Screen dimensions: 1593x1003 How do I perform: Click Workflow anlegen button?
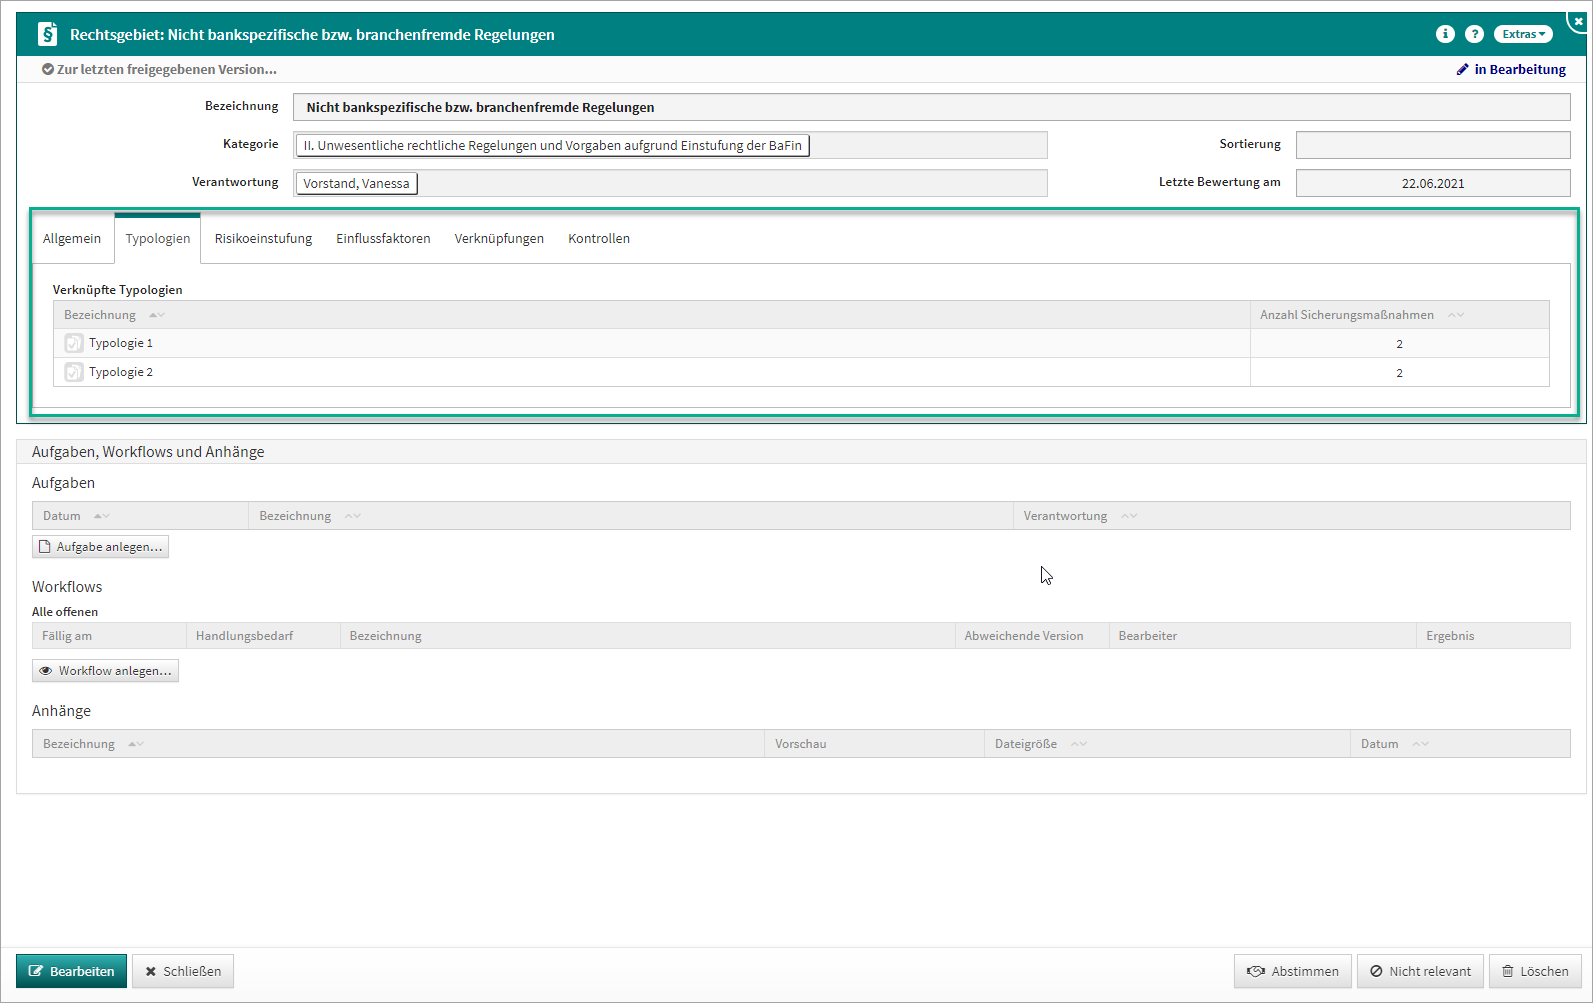(x=105, y=671)
